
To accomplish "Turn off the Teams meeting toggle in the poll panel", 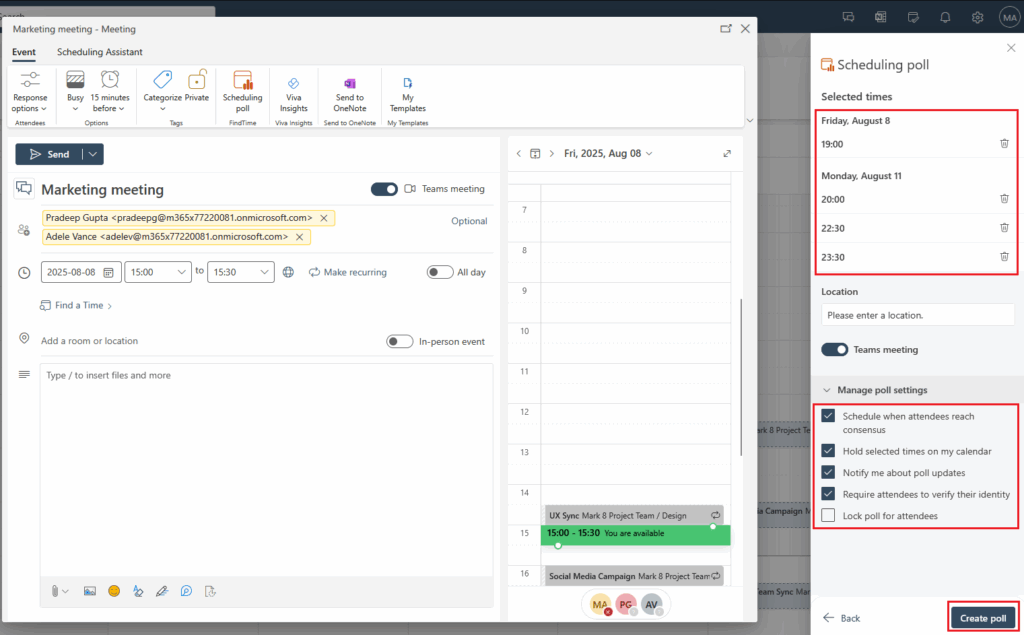I will [x=835, y=350].
